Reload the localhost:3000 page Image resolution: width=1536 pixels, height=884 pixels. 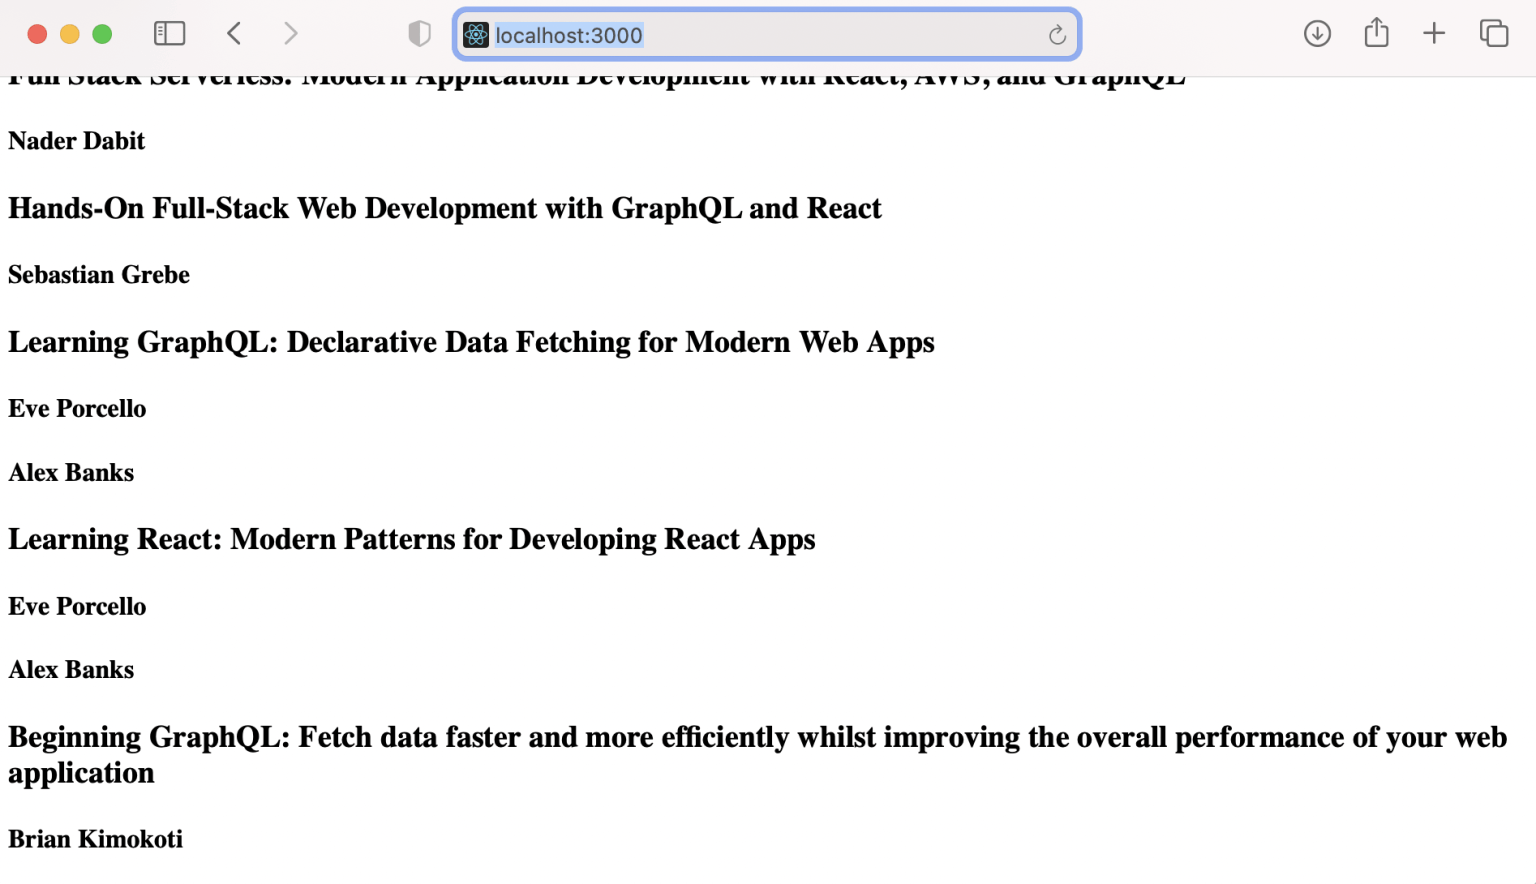click(1057, 35)
